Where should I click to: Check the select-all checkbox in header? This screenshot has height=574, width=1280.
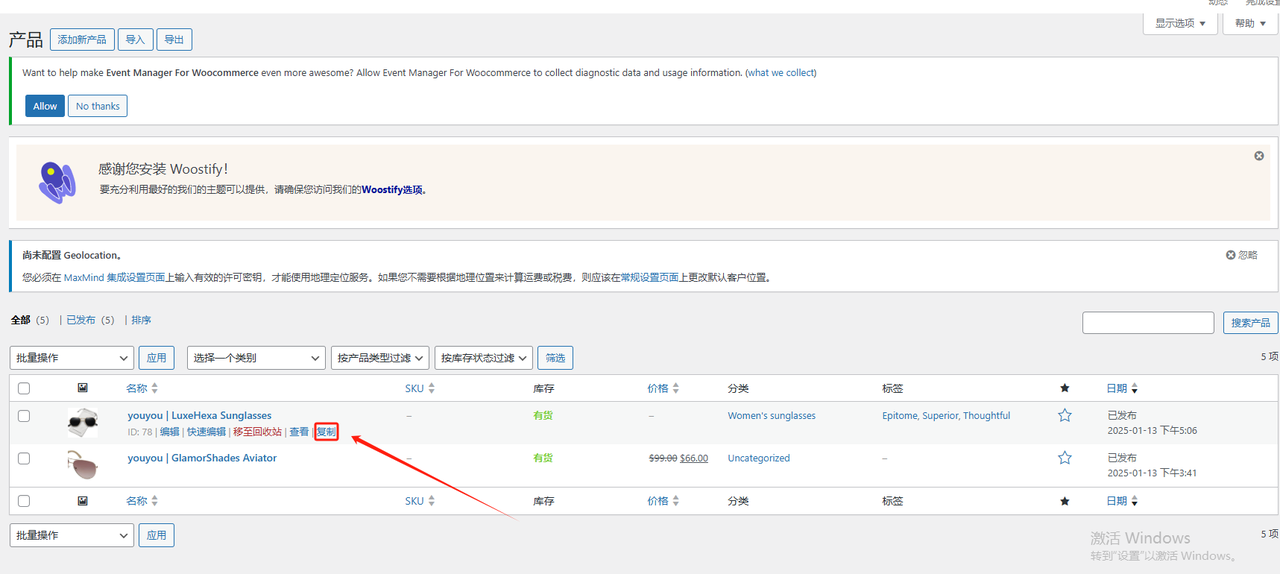click(24, 388)
